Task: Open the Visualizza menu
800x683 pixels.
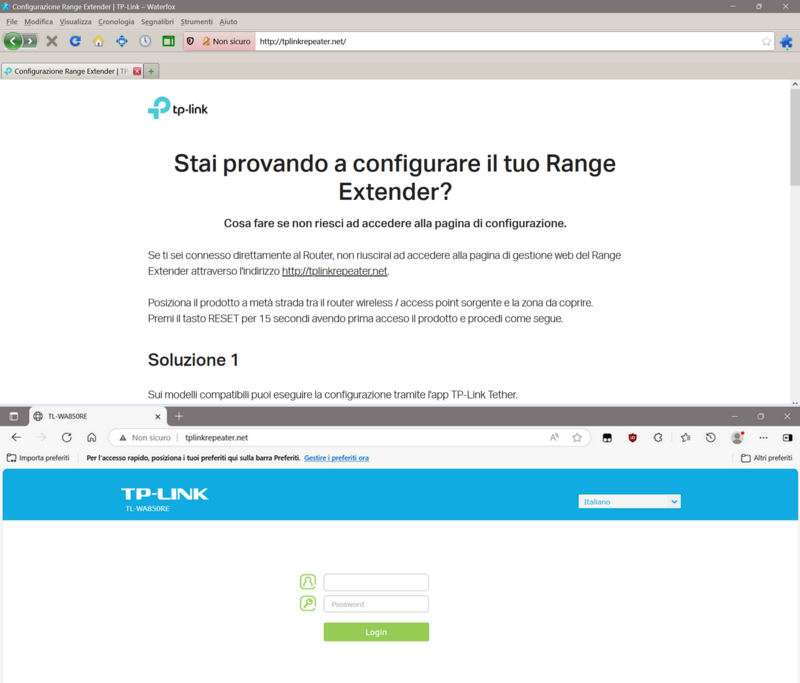Action: click(76, 21)
